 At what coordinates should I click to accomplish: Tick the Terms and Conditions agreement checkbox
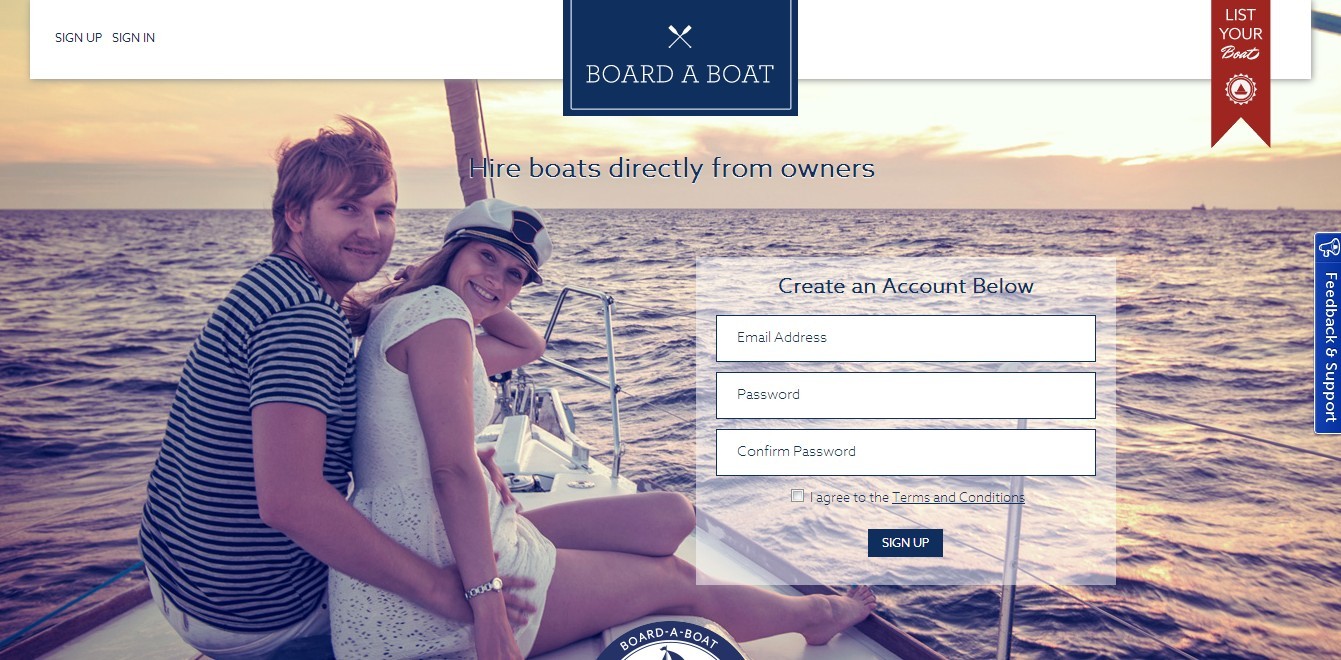797,496
